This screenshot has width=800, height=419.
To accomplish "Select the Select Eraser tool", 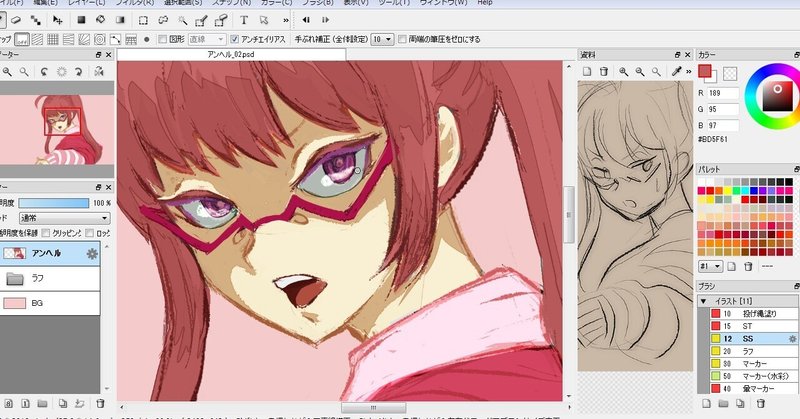I will click(x=221, y=20).
